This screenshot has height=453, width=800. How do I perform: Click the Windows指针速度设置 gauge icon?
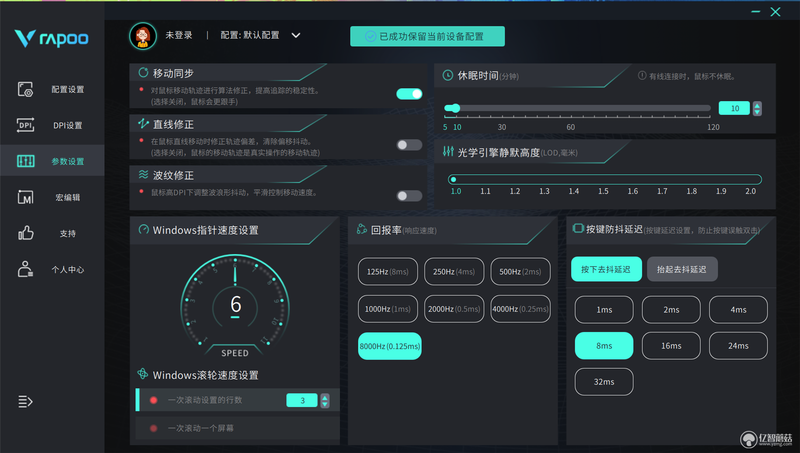pyautogui.click(x=143, y=230)
